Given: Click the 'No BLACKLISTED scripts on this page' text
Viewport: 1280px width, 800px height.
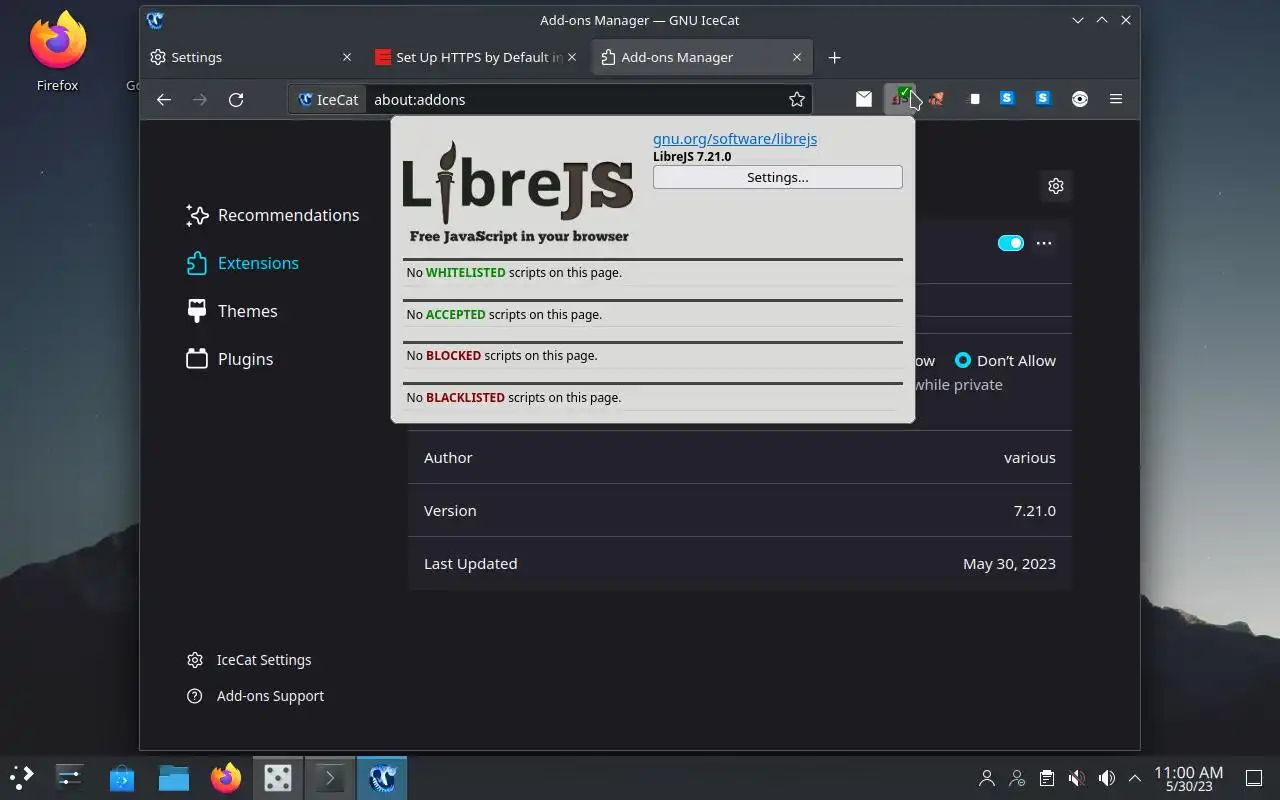Looking at the screenshot, I should pos(514,397).
